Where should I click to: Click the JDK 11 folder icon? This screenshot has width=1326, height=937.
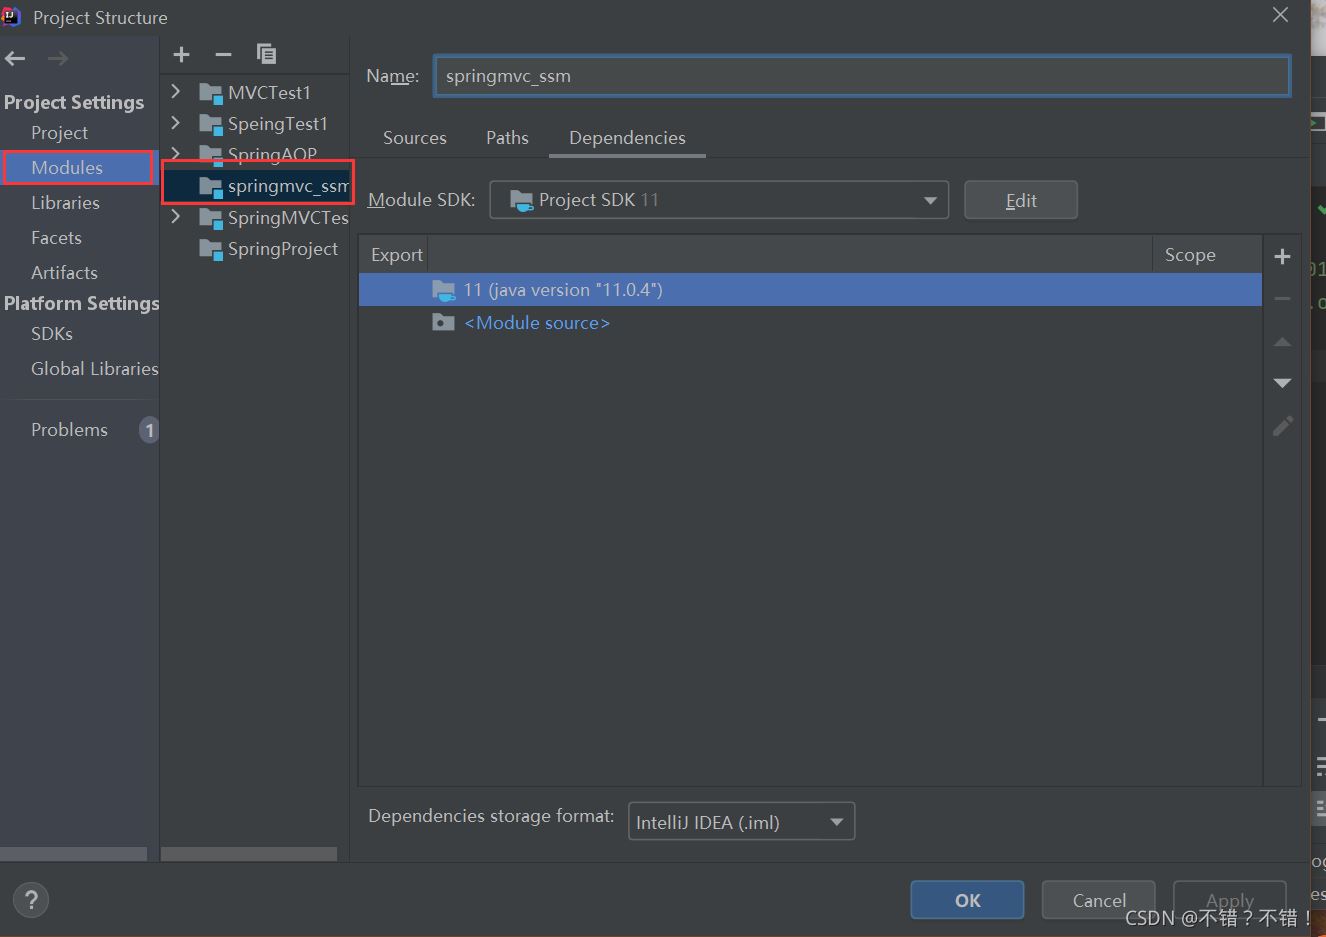(x=443, y=290)
